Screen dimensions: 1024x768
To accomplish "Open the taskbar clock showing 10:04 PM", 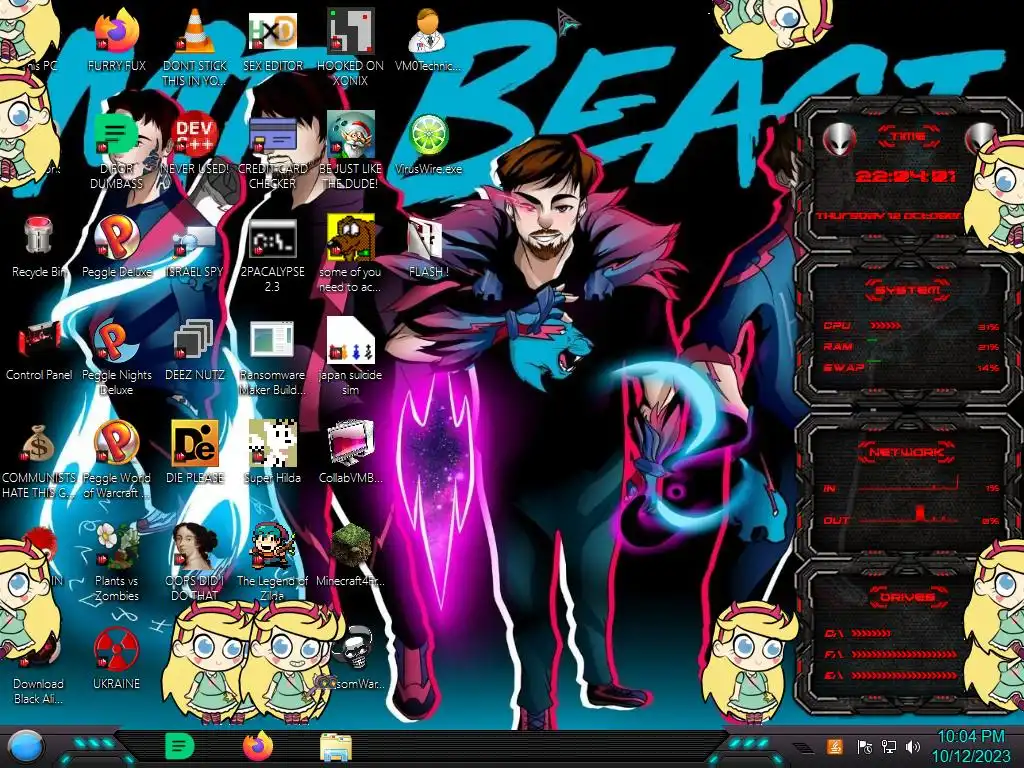I will pyautogui.click(x=970, y=746).
